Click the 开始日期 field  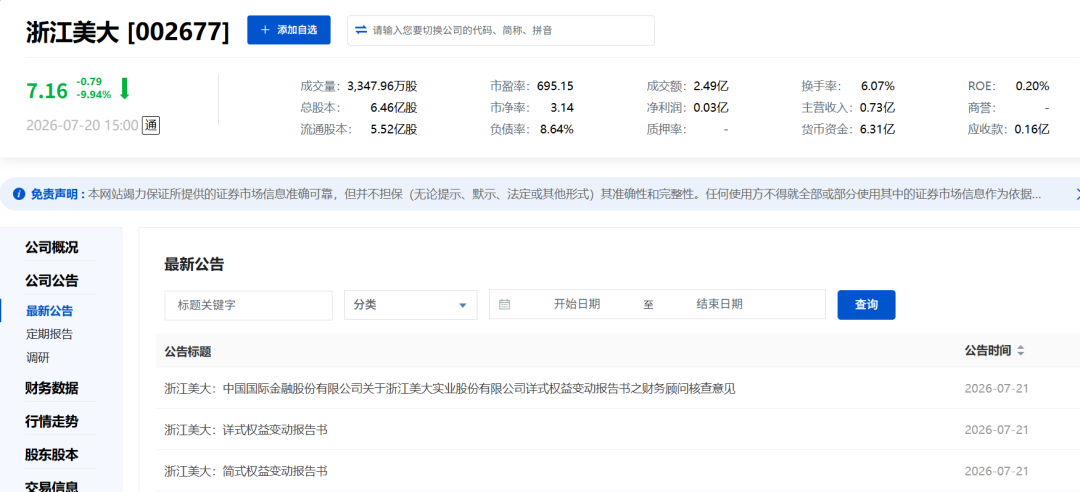577,305
